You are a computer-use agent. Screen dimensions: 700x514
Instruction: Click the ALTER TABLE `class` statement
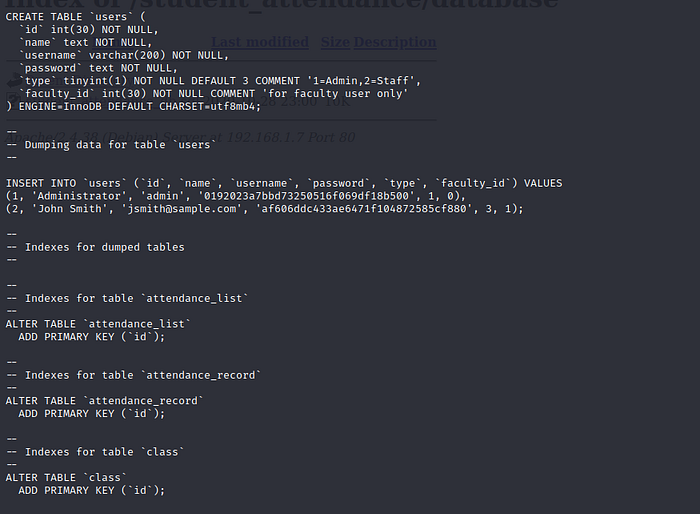point(66,477)
